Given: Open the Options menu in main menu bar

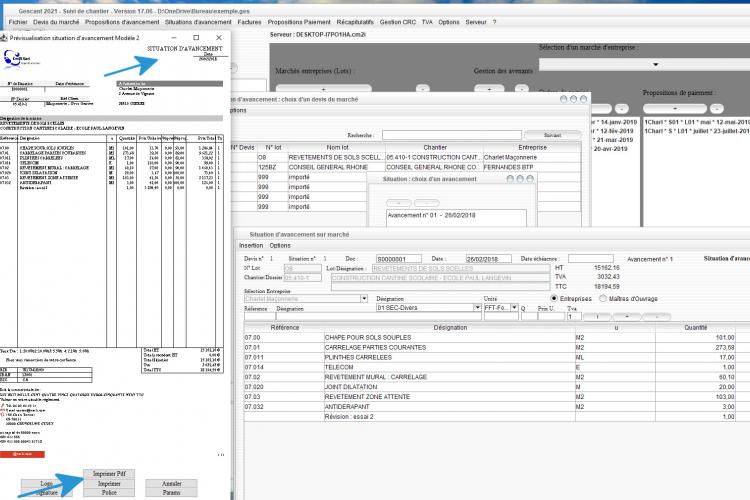Looking at the screenshot, I should (449, 22).
